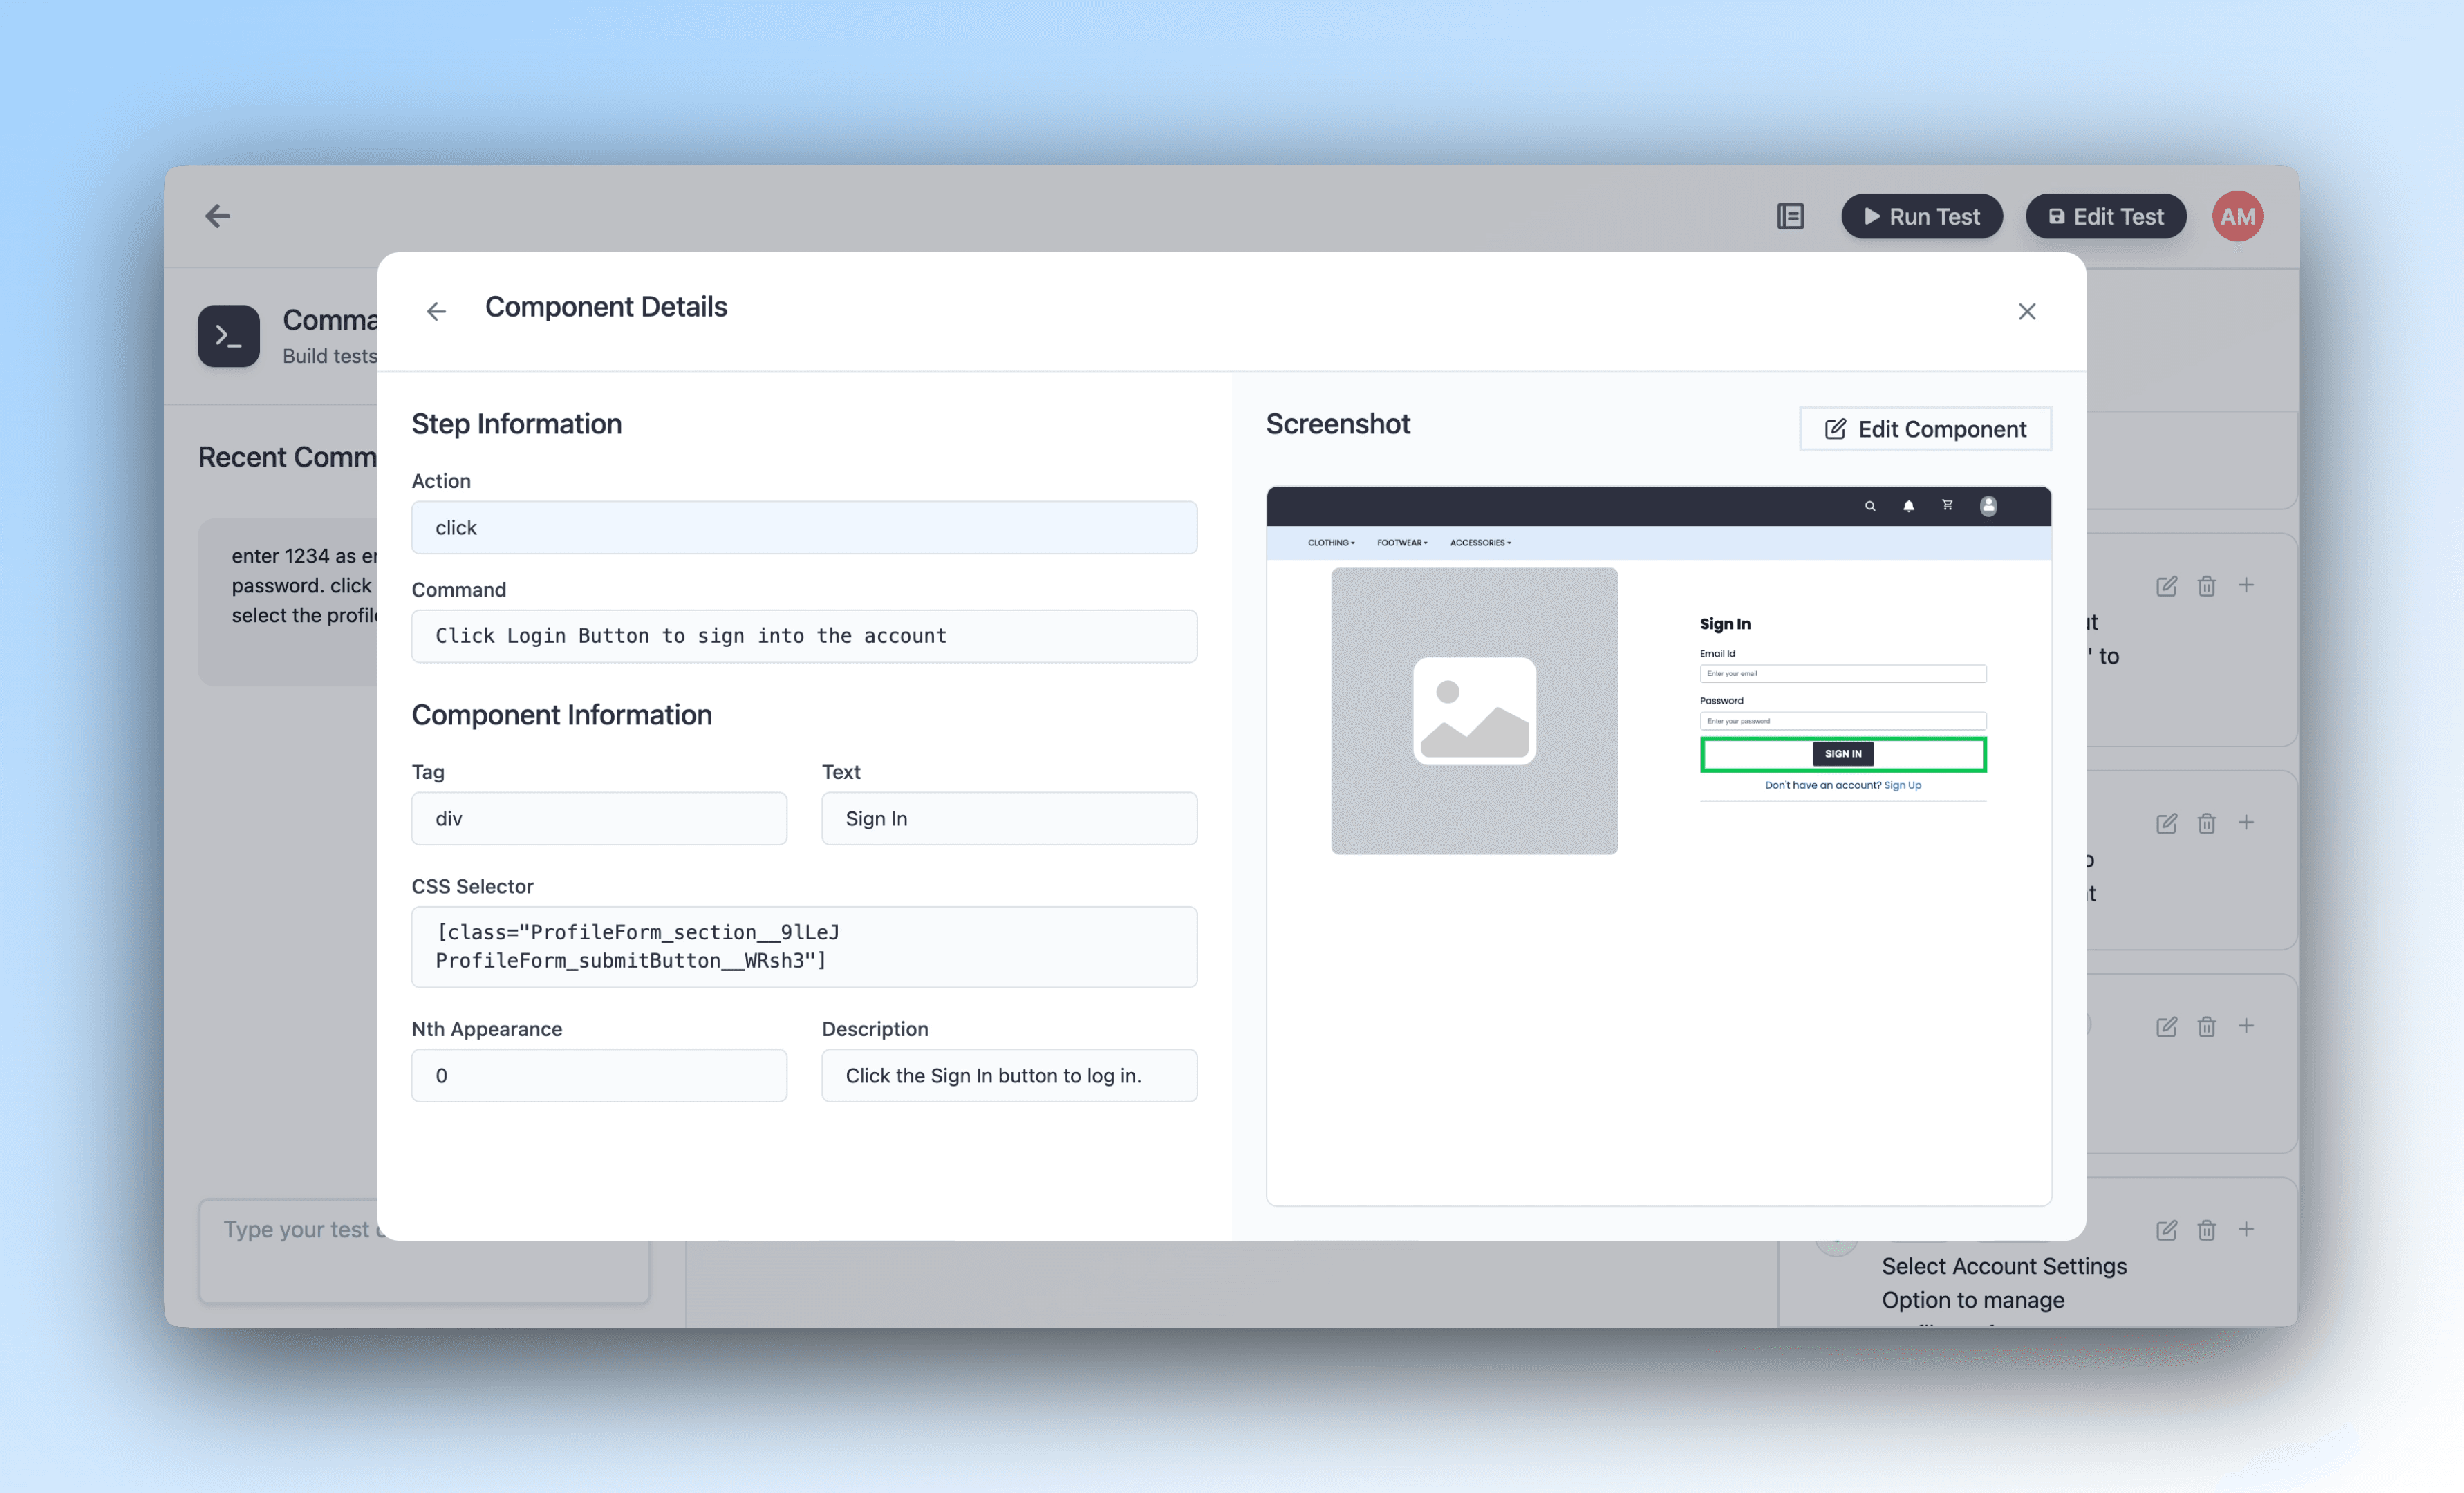
Task: Click the image placeholder in the preview
Action: point(1474,711)
